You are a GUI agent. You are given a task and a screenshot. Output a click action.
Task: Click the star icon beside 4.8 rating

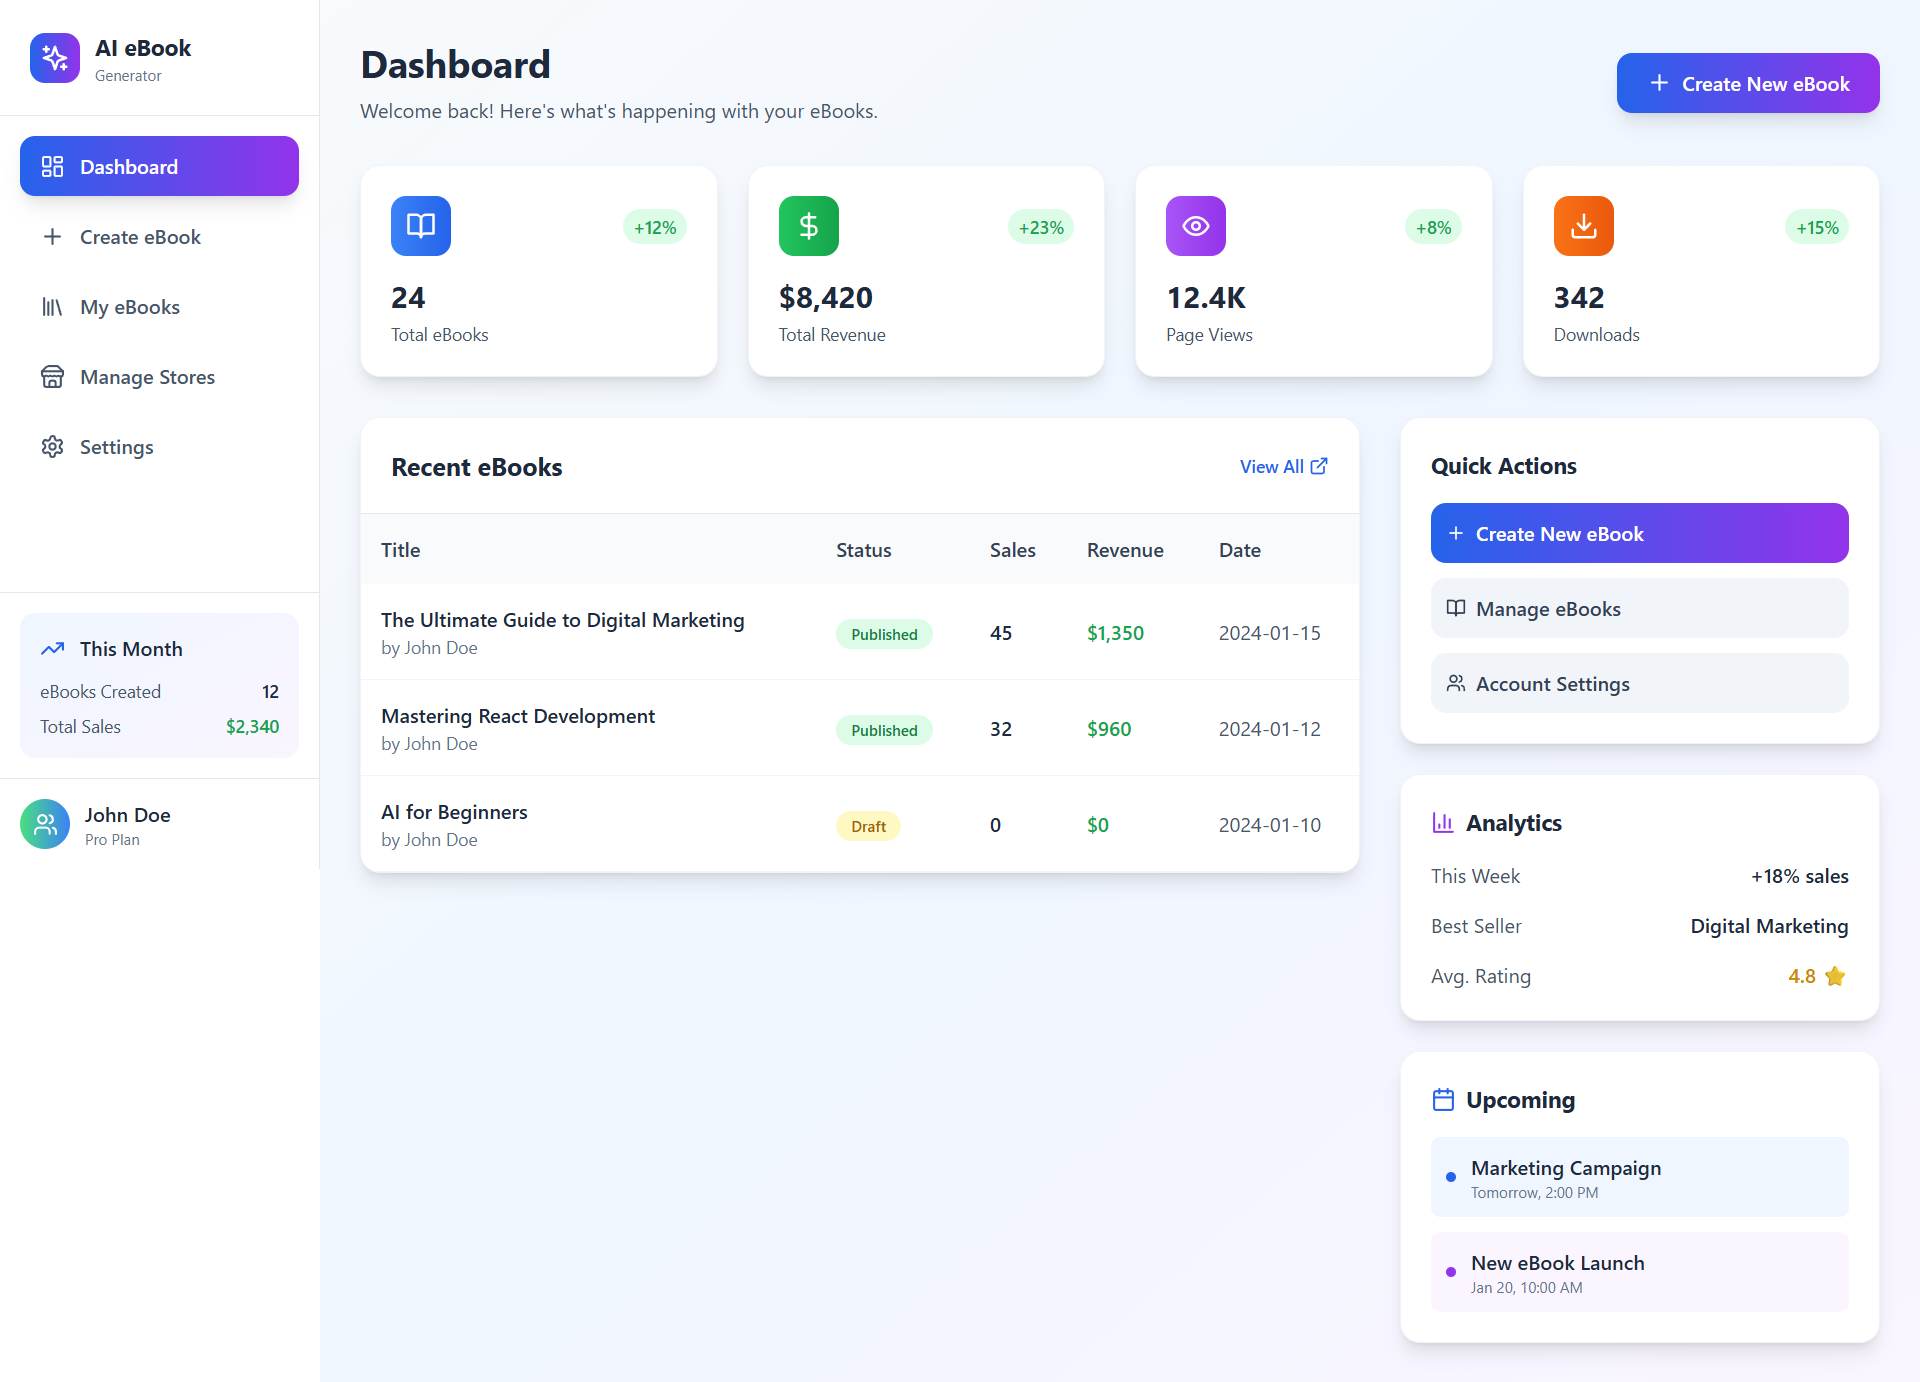[1835, 976]
